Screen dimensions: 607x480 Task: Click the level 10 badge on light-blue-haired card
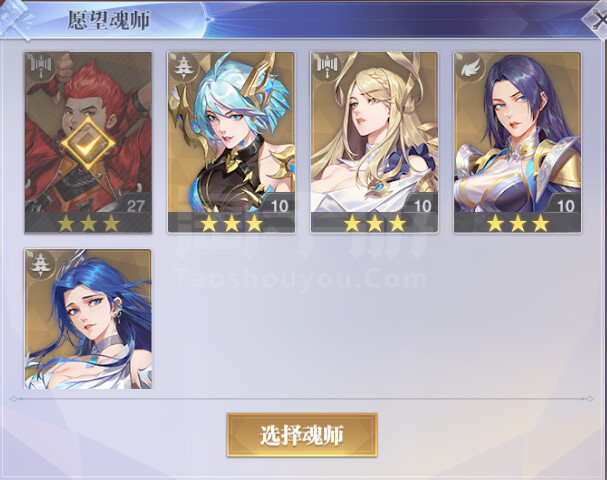point(279,205)
